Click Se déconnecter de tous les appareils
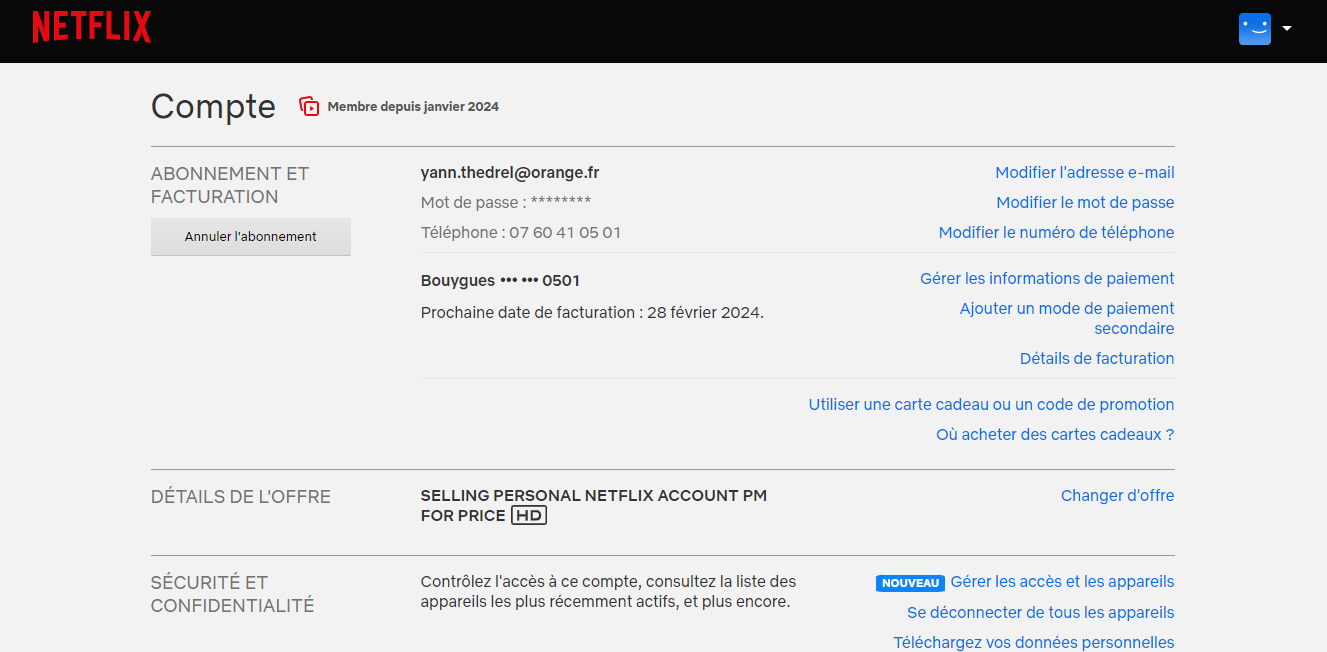 point(1040,613)
